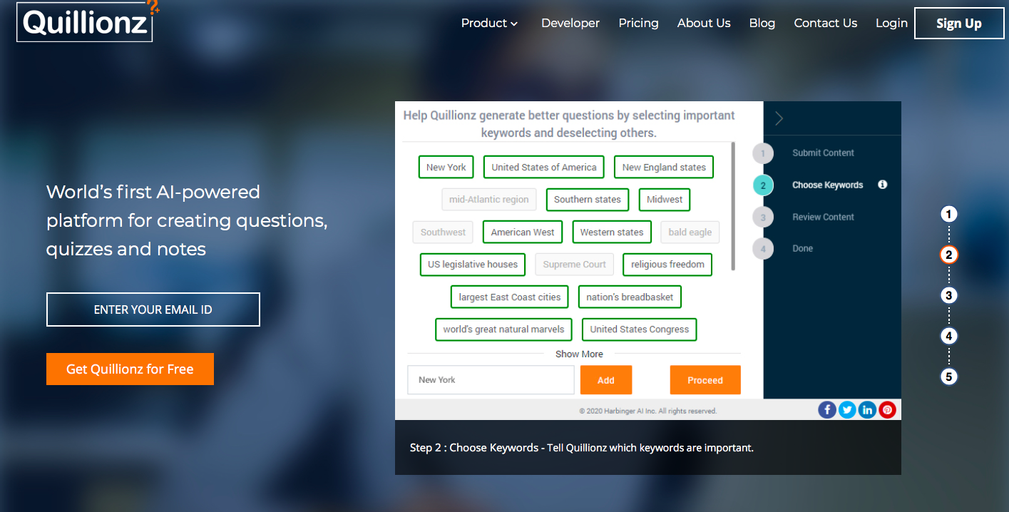Image resolution: width=1009 pixels, height=512 pixels.
Task: Go to Pricing page
Action: (x=638, y=23)
